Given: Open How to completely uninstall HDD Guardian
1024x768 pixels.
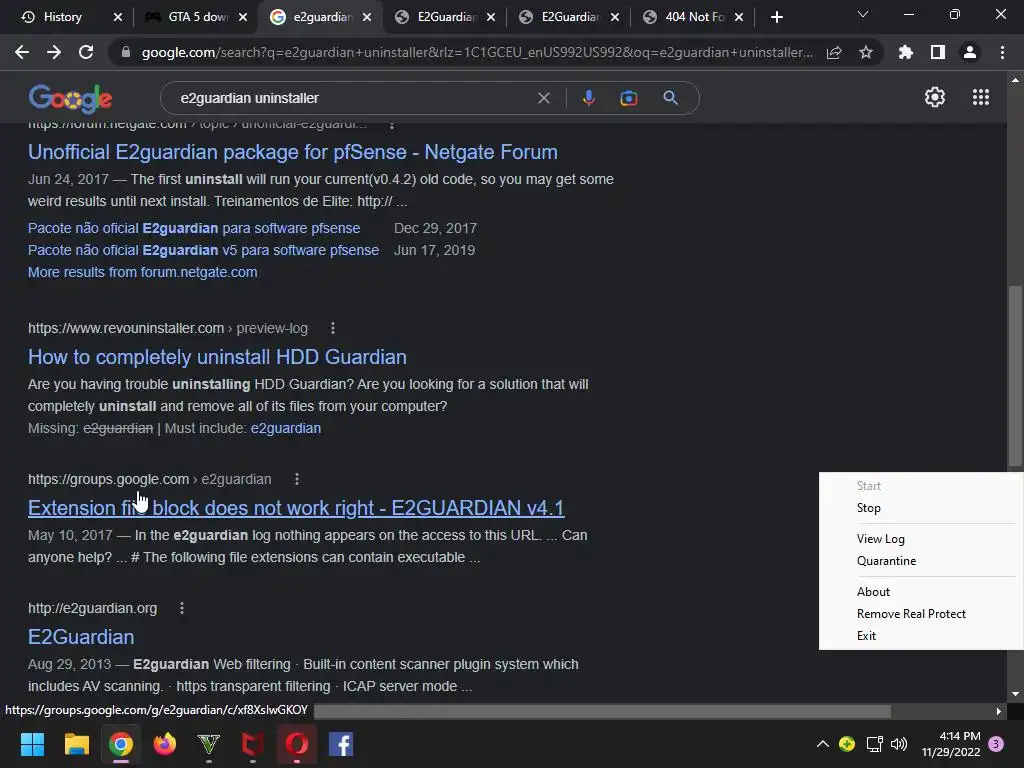Looking at the screenshot, I should point(217,357).
